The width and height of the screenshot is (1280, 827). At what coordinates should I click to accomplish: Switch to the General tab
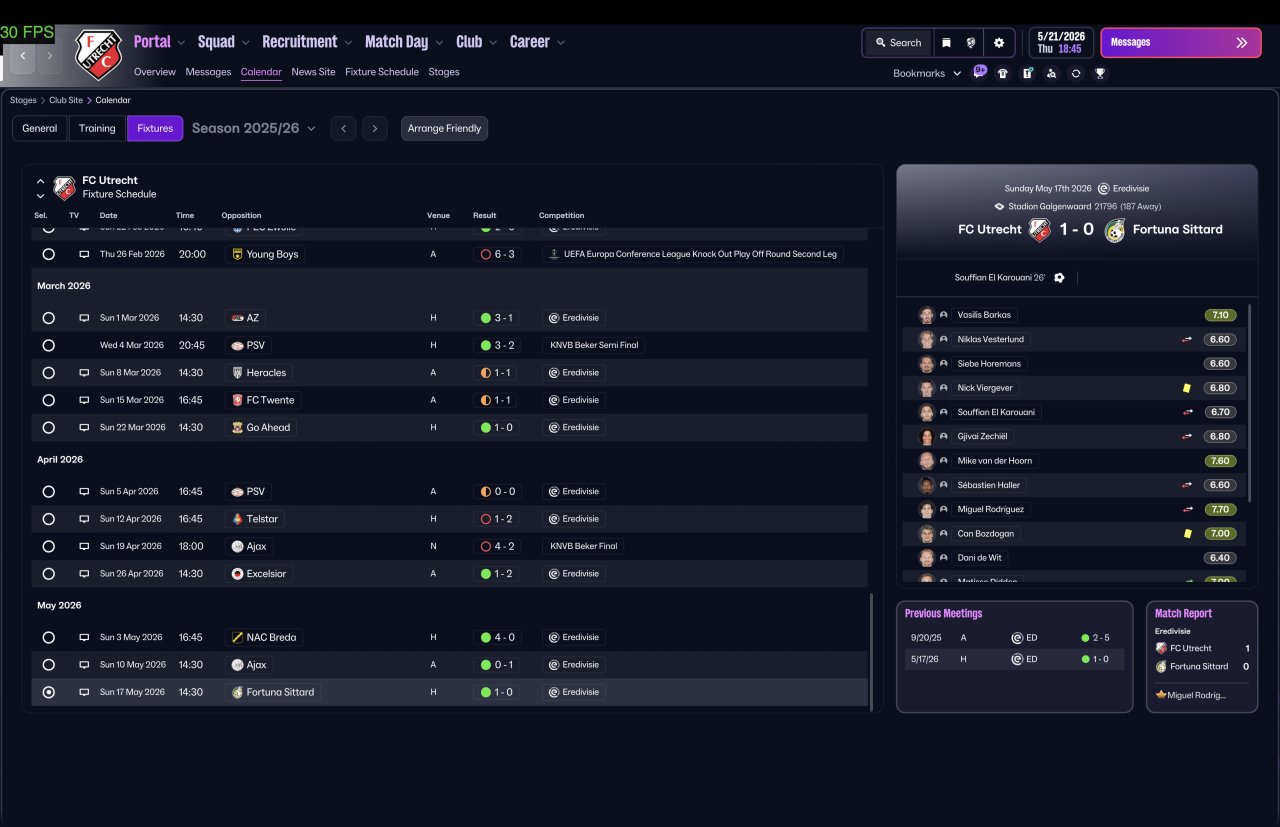(x=40, y=128)
